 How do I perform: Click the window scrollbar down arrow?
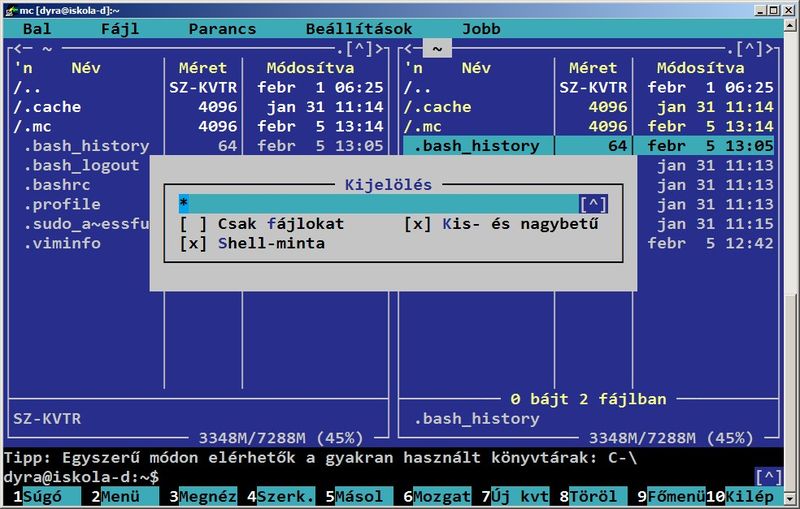point(791,498)
